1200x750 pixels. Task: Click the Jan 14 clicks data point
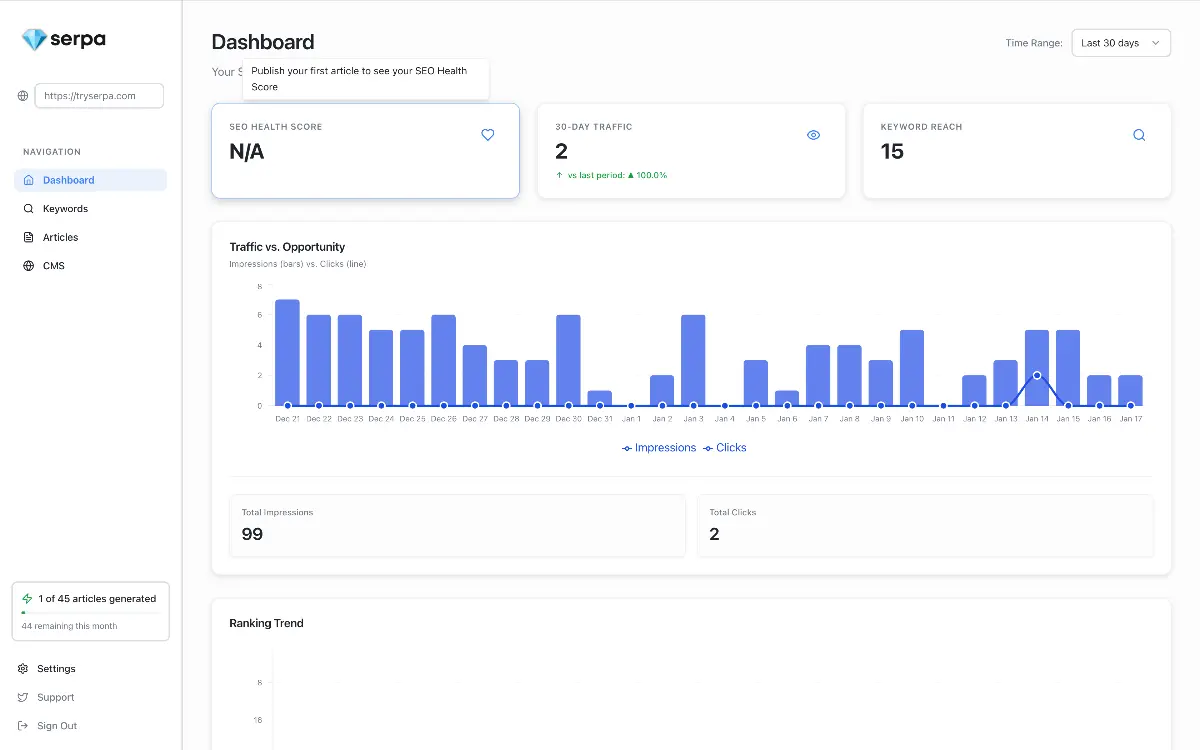tap(1037, 375)
